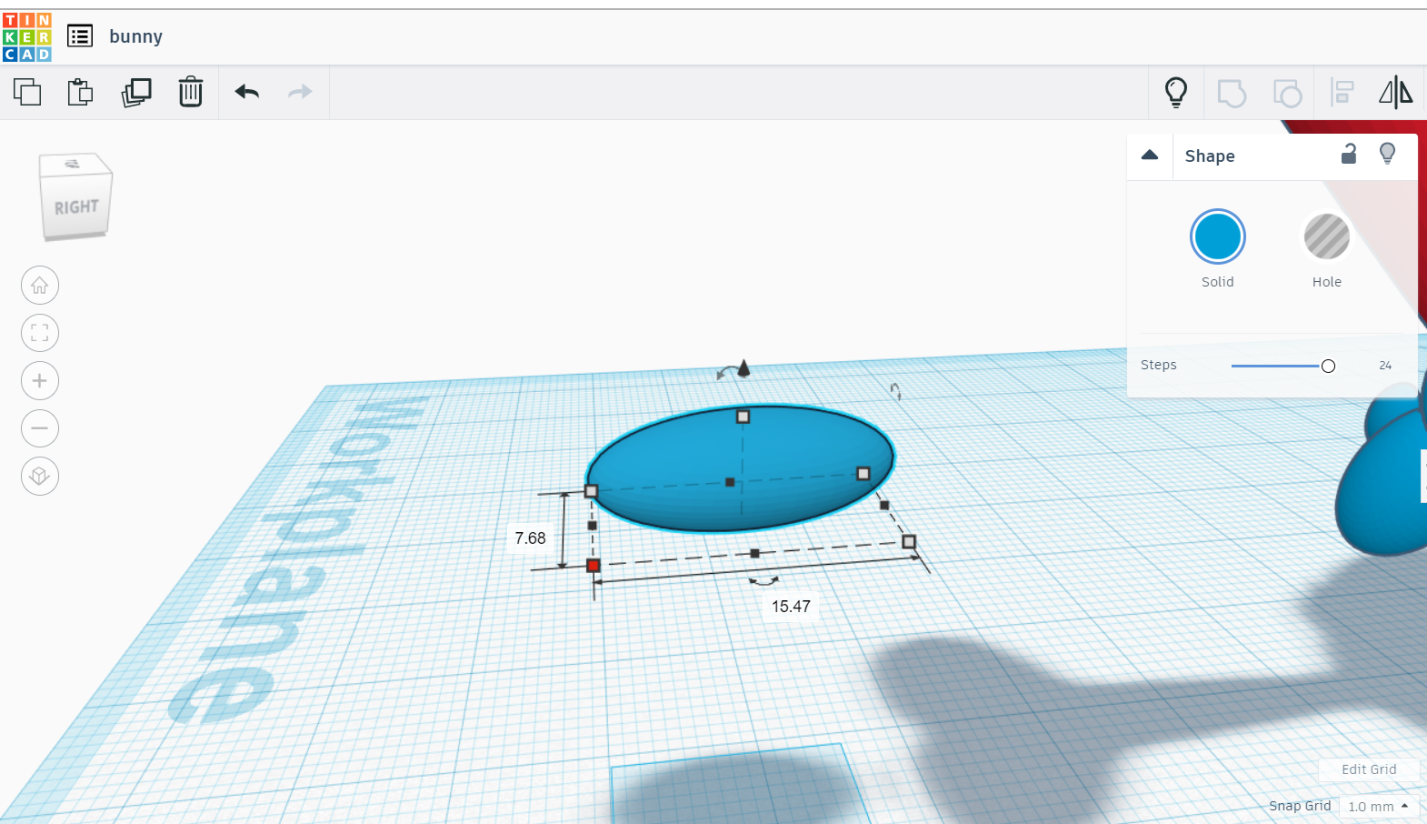1427x824 pixels.
Task: Select the Hole striped swatch
Action: point(1327,237)
